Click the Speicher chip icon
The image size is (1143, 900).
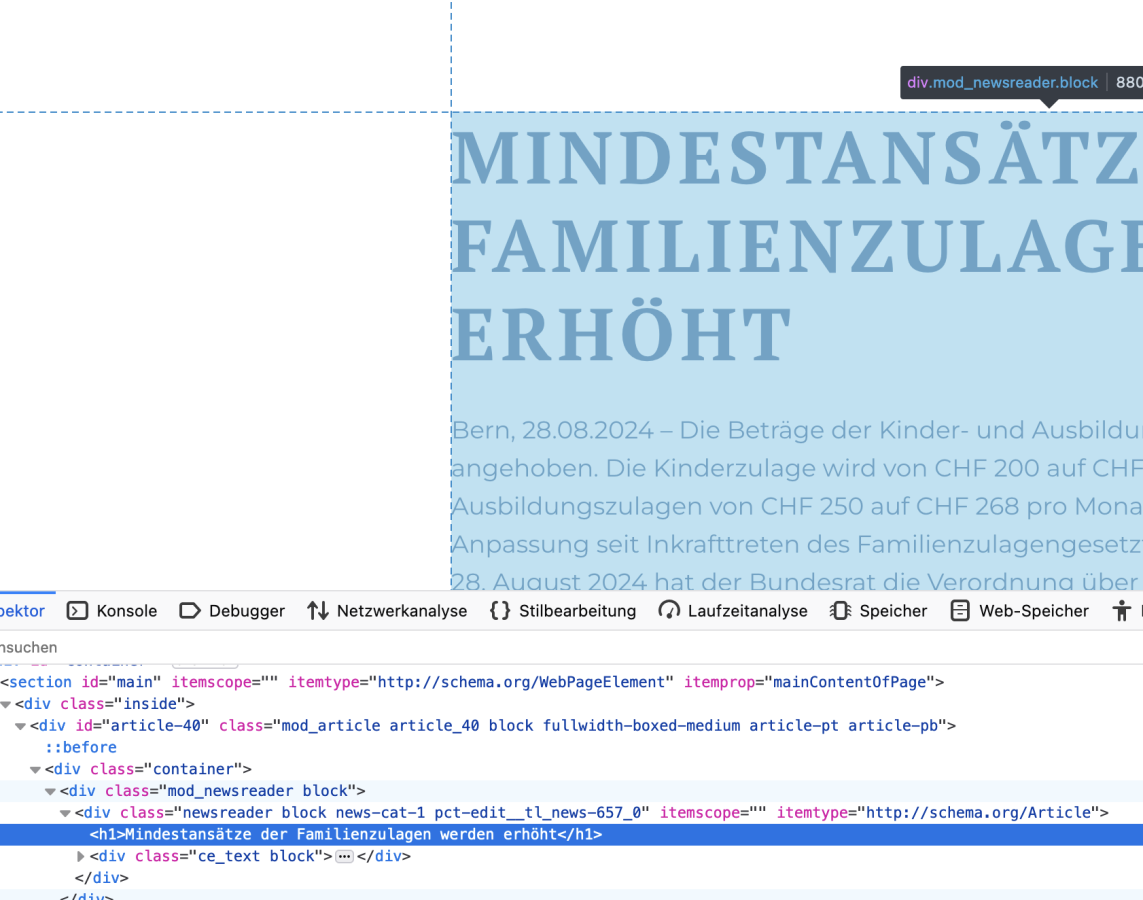[841, 611]
